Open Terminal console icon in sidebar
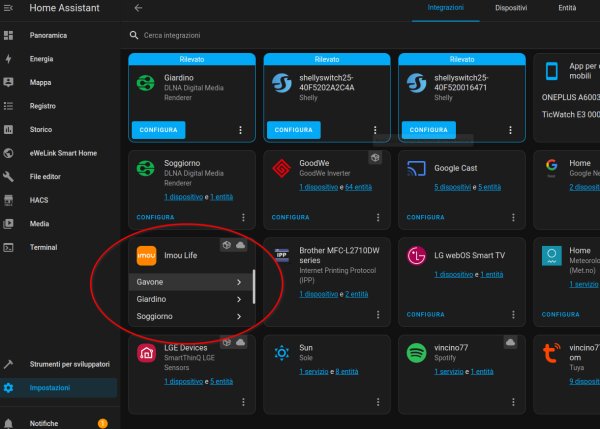This screenshot has width=600, height=429. coord(8,247)
